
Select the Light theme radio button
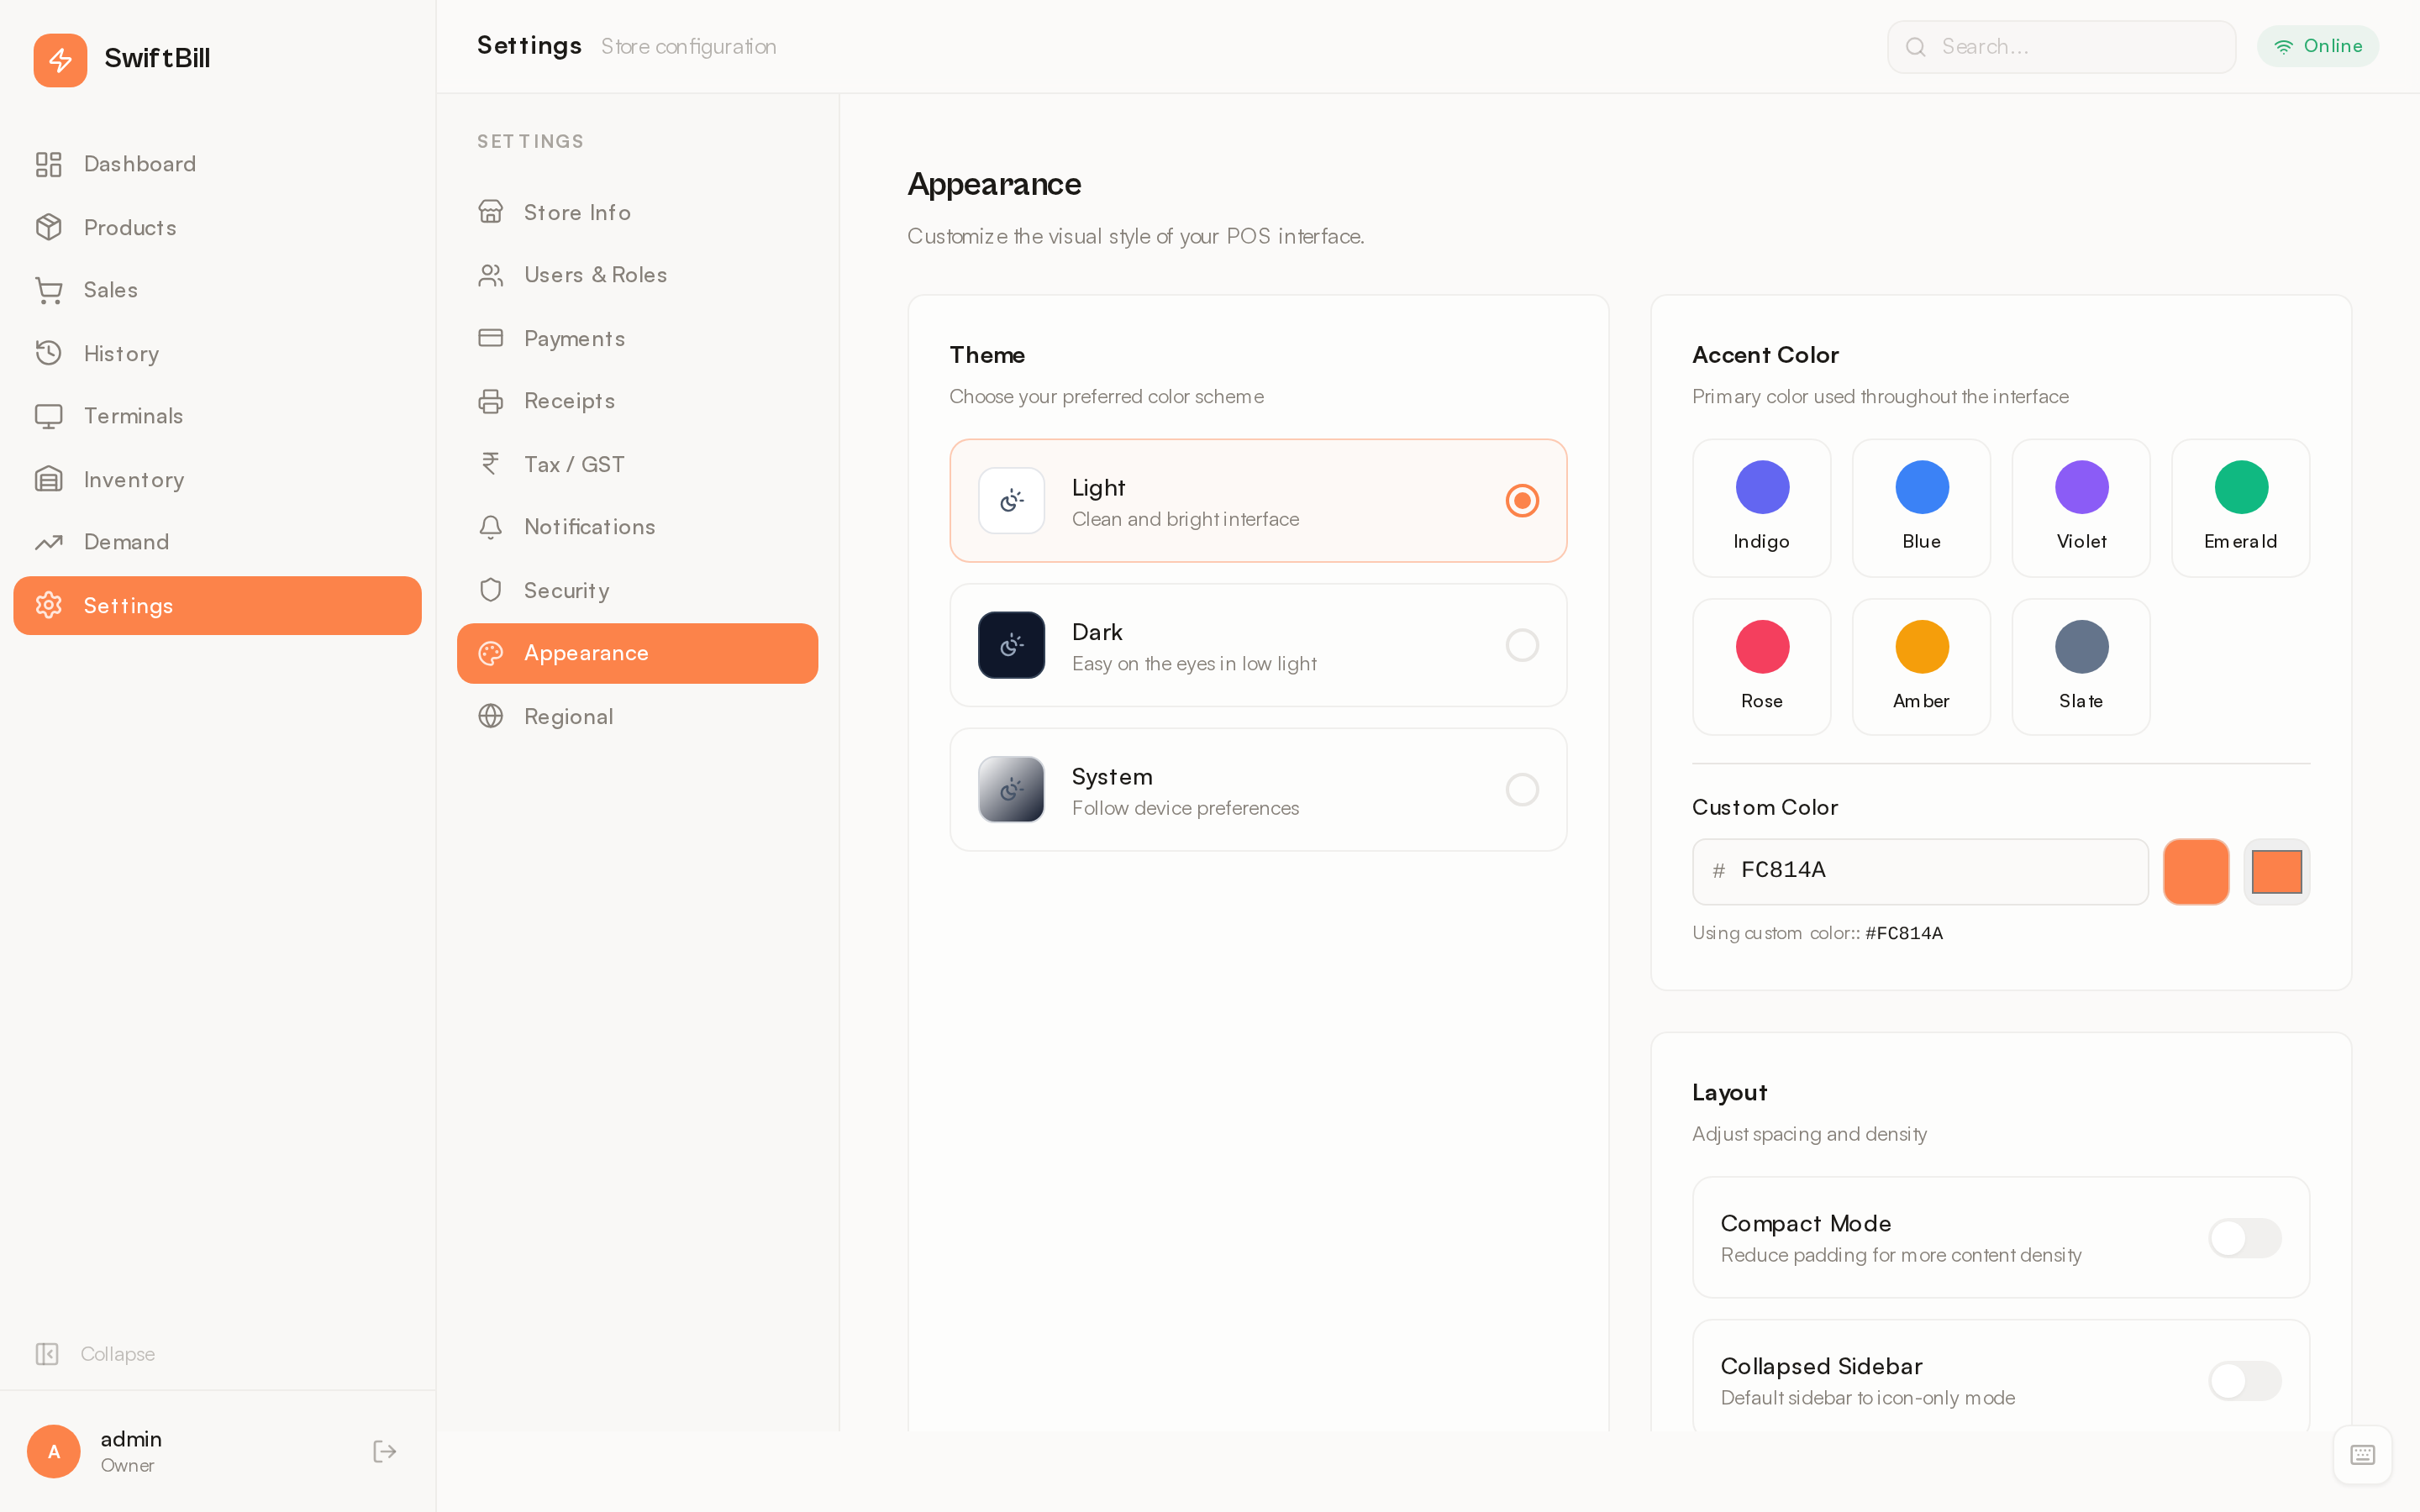(x=1522, y=500)
